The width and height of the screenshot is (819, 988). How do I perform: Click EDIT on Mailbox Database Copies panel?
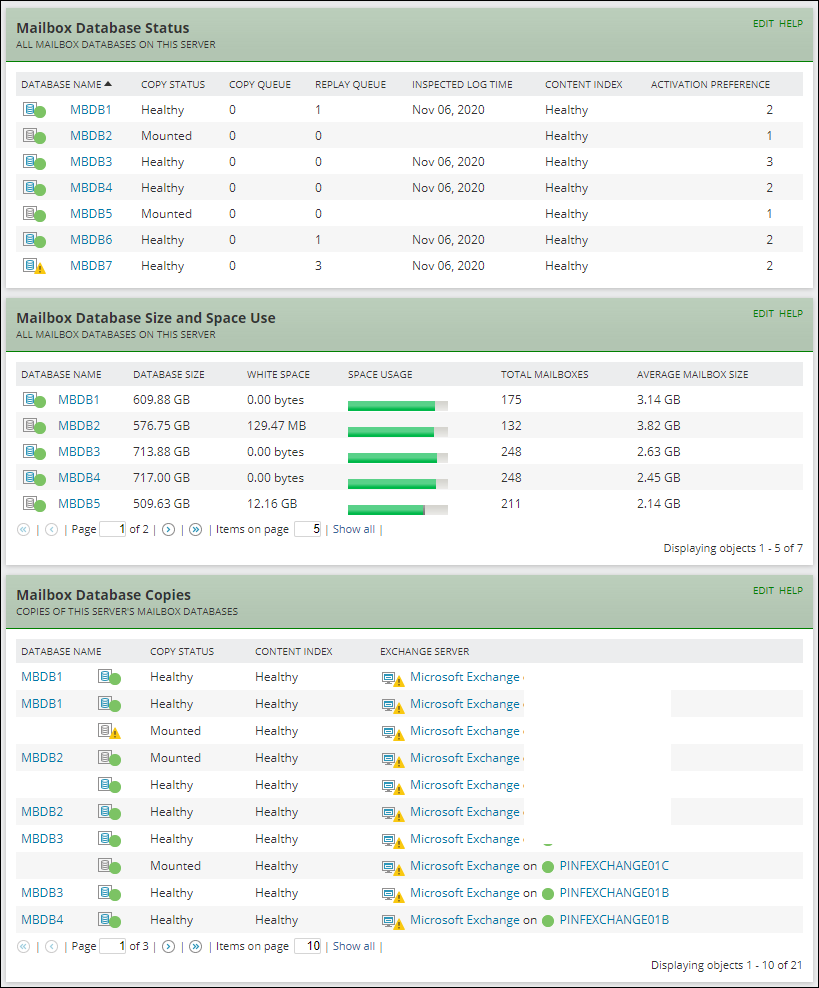[x=763, y=590]
